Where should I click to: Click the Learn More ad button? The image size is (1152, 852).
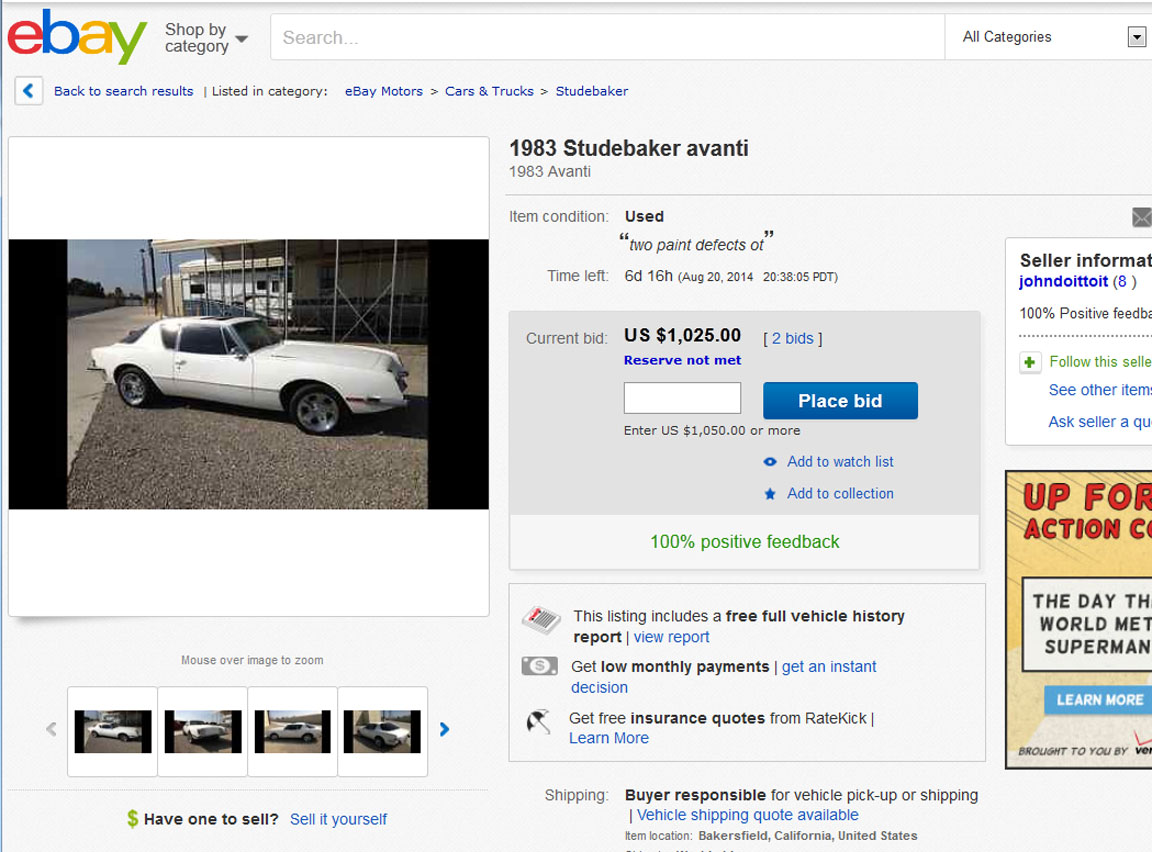(1098, 700)
